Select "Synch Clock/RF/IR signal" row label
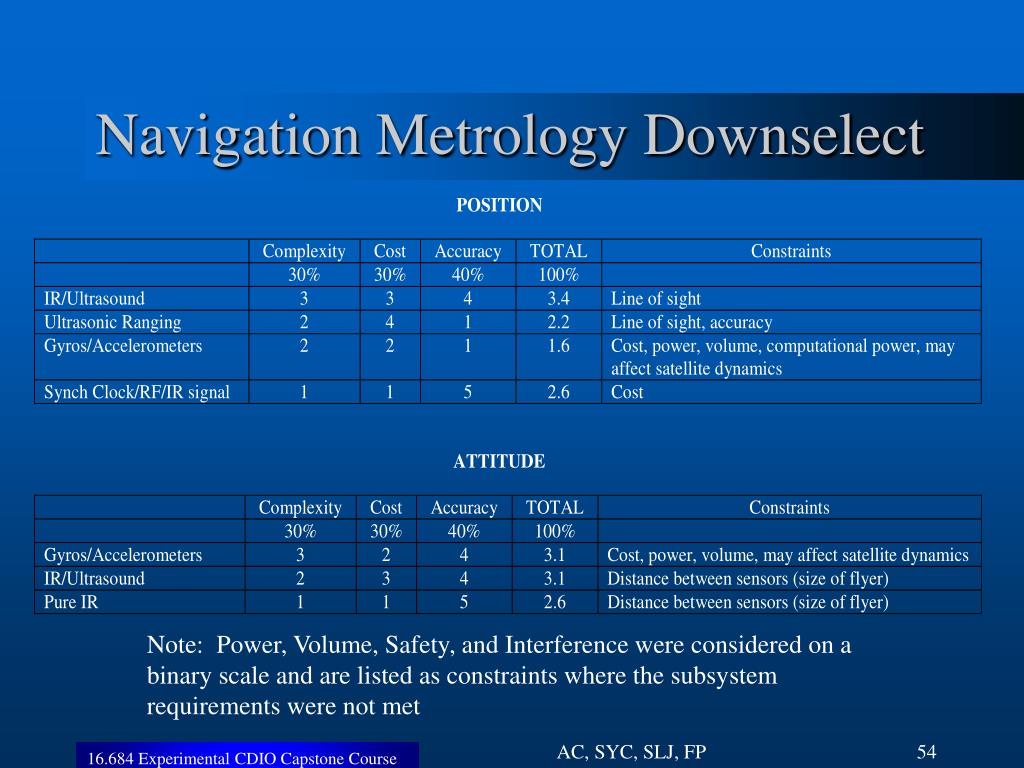The image size is (1024, 768). coord(136,392)
